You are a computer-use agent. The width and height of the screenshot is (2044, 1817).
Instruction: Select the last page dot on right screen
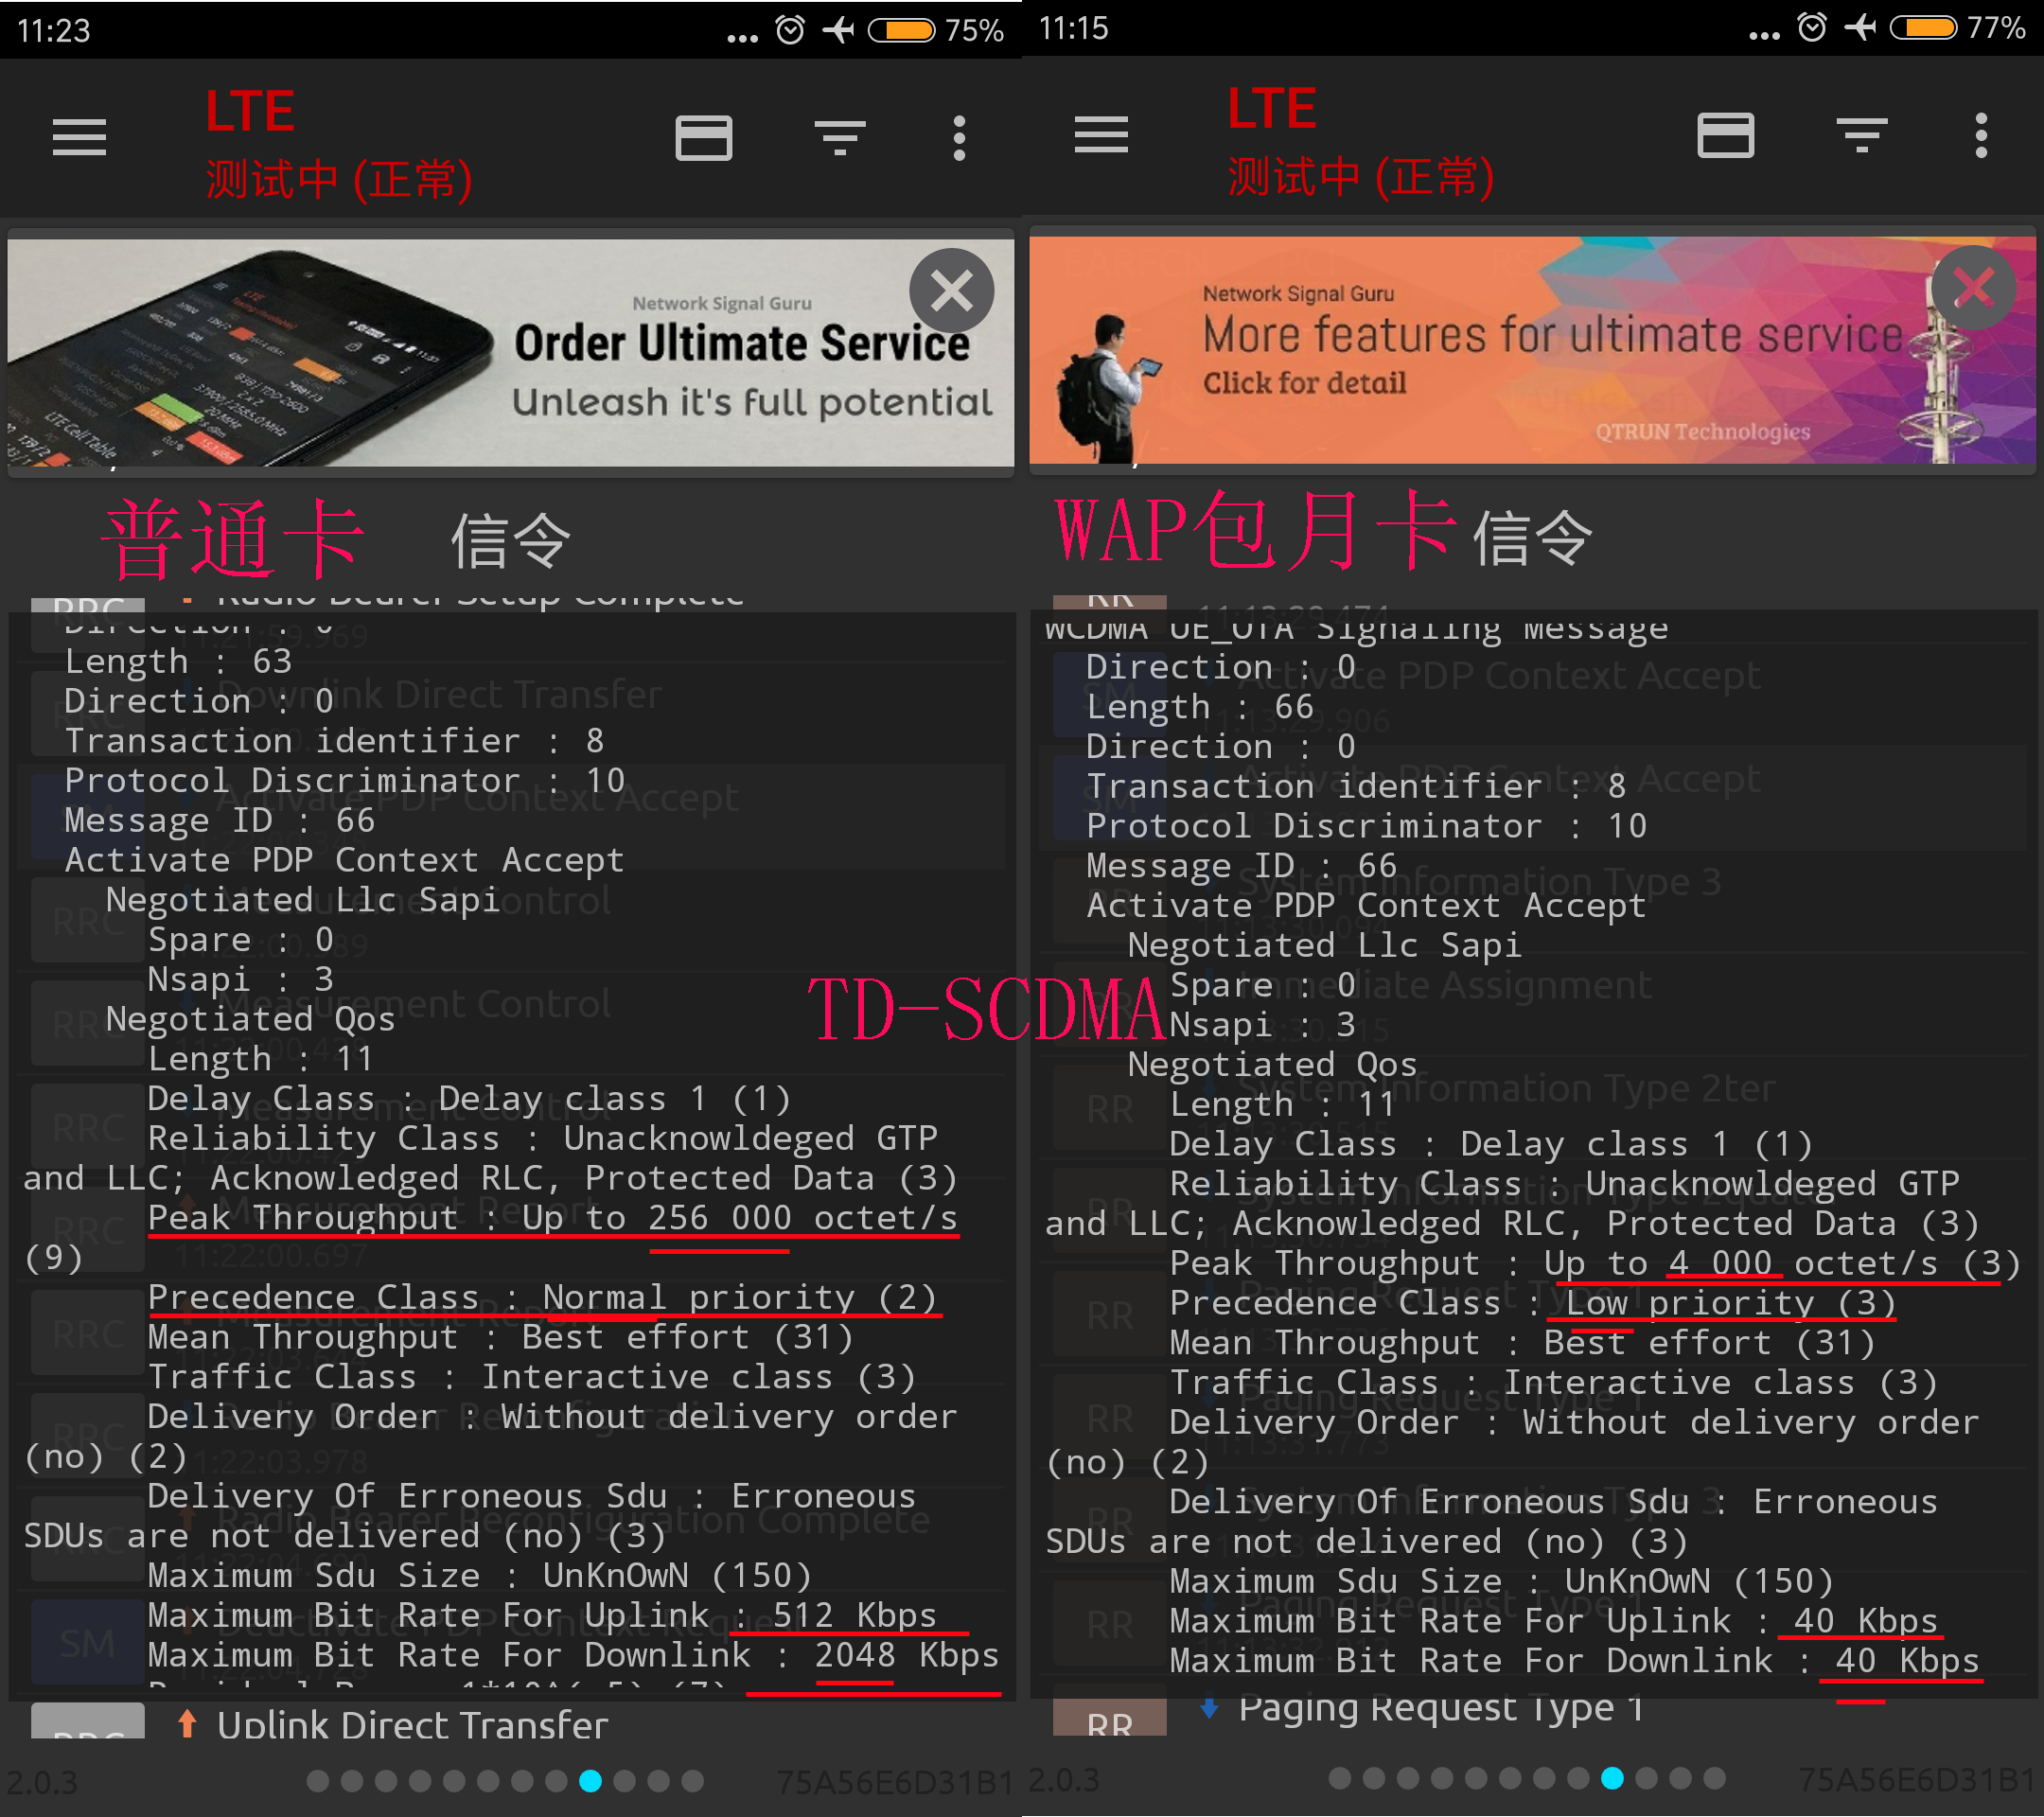pyautogui.click(x=1714, y=1778)
